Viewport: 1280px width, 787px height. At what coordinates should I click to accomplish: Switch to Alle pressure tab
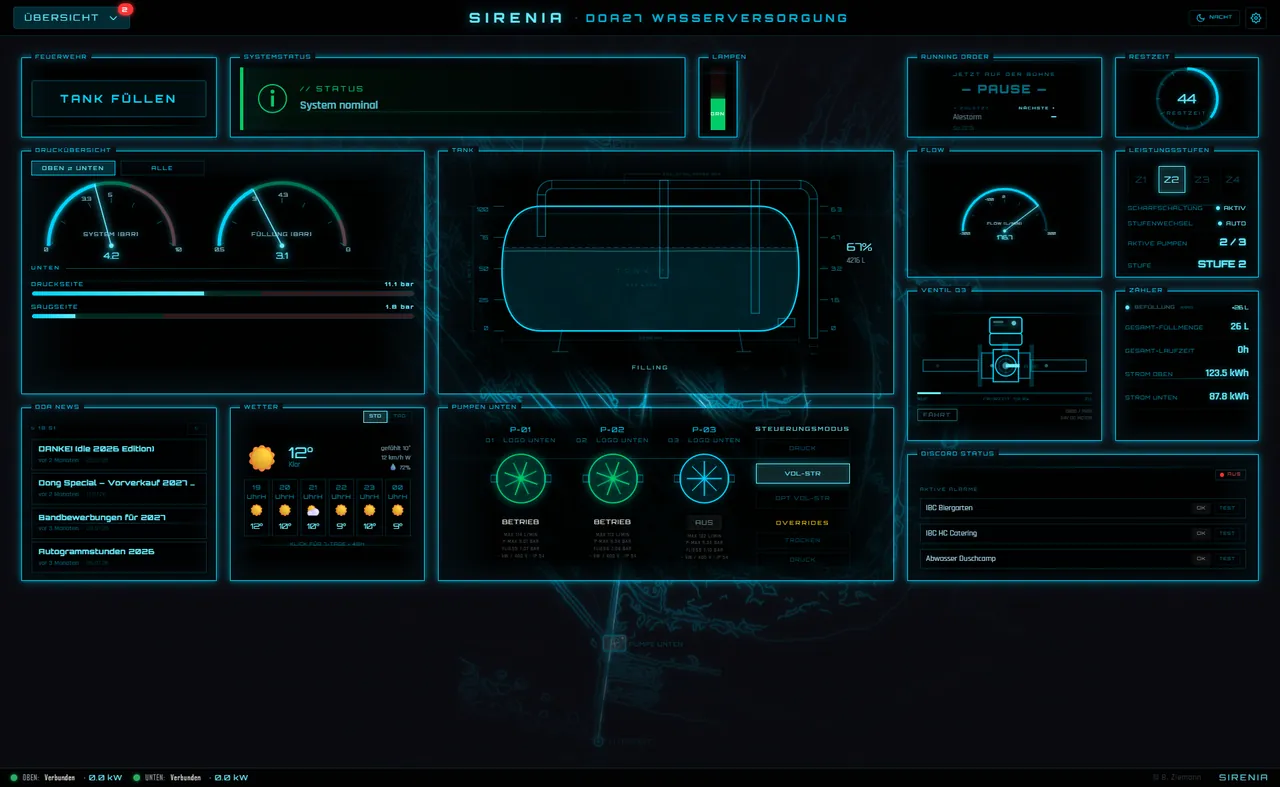pyautogui.click(x=162, y=168)
